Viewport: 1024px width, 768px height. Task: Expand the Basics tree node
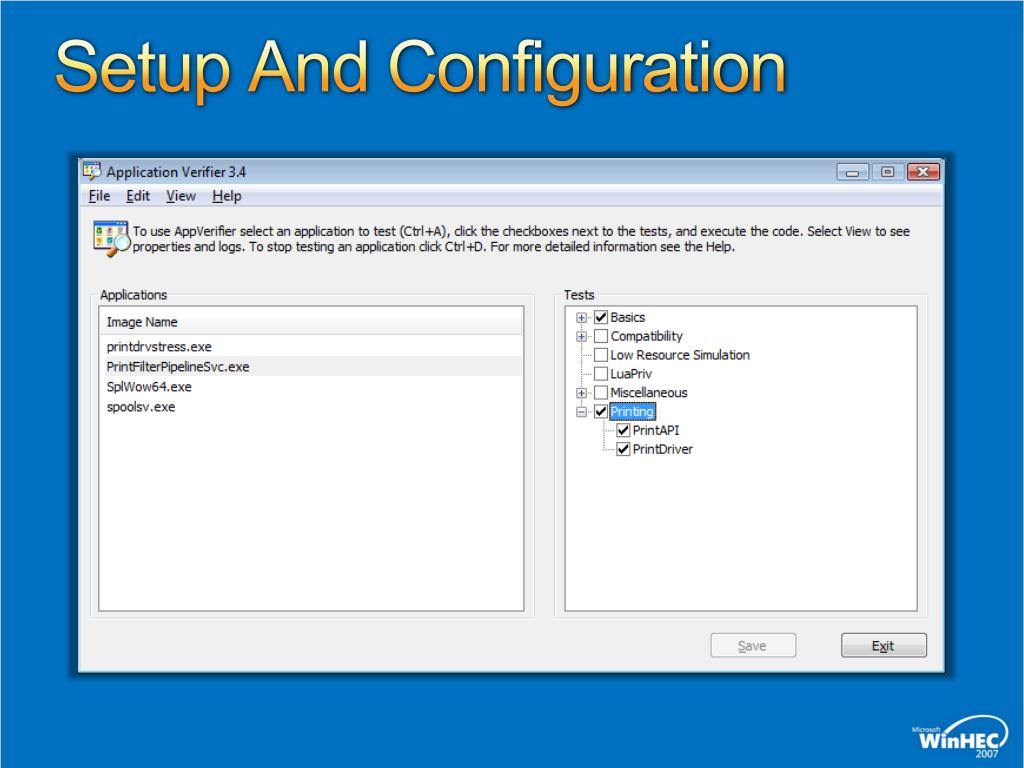click(581, 318)
